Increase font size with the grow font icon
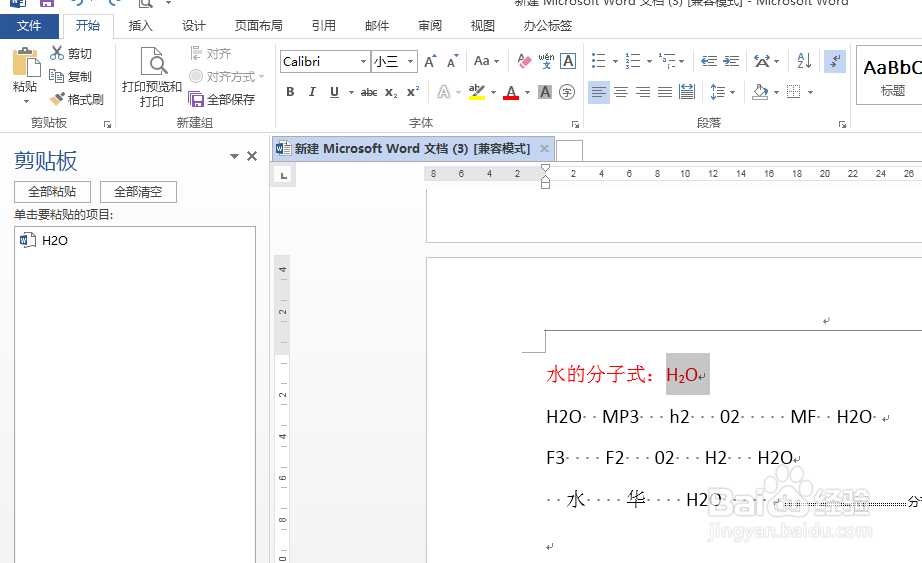The width and height of the screenshot is (922, 563). (x=430, y=61)
